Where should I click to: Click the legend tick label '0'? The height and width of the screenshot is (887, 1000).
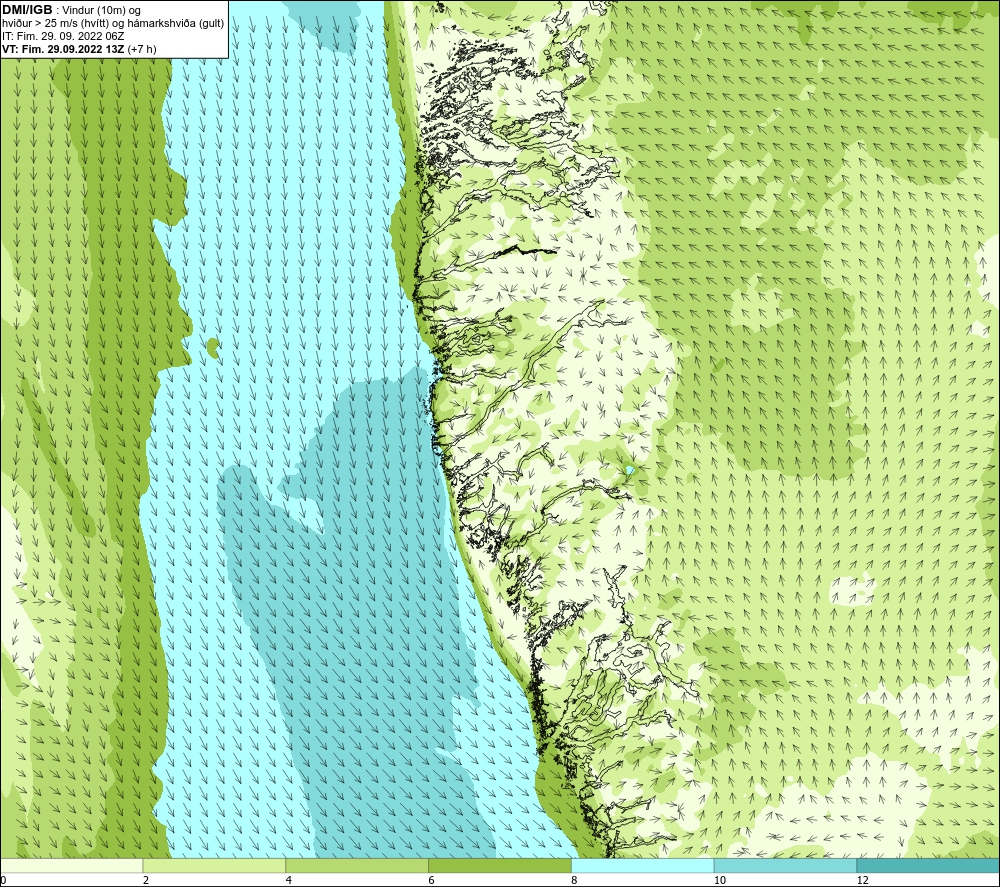(x=4, y=881)
